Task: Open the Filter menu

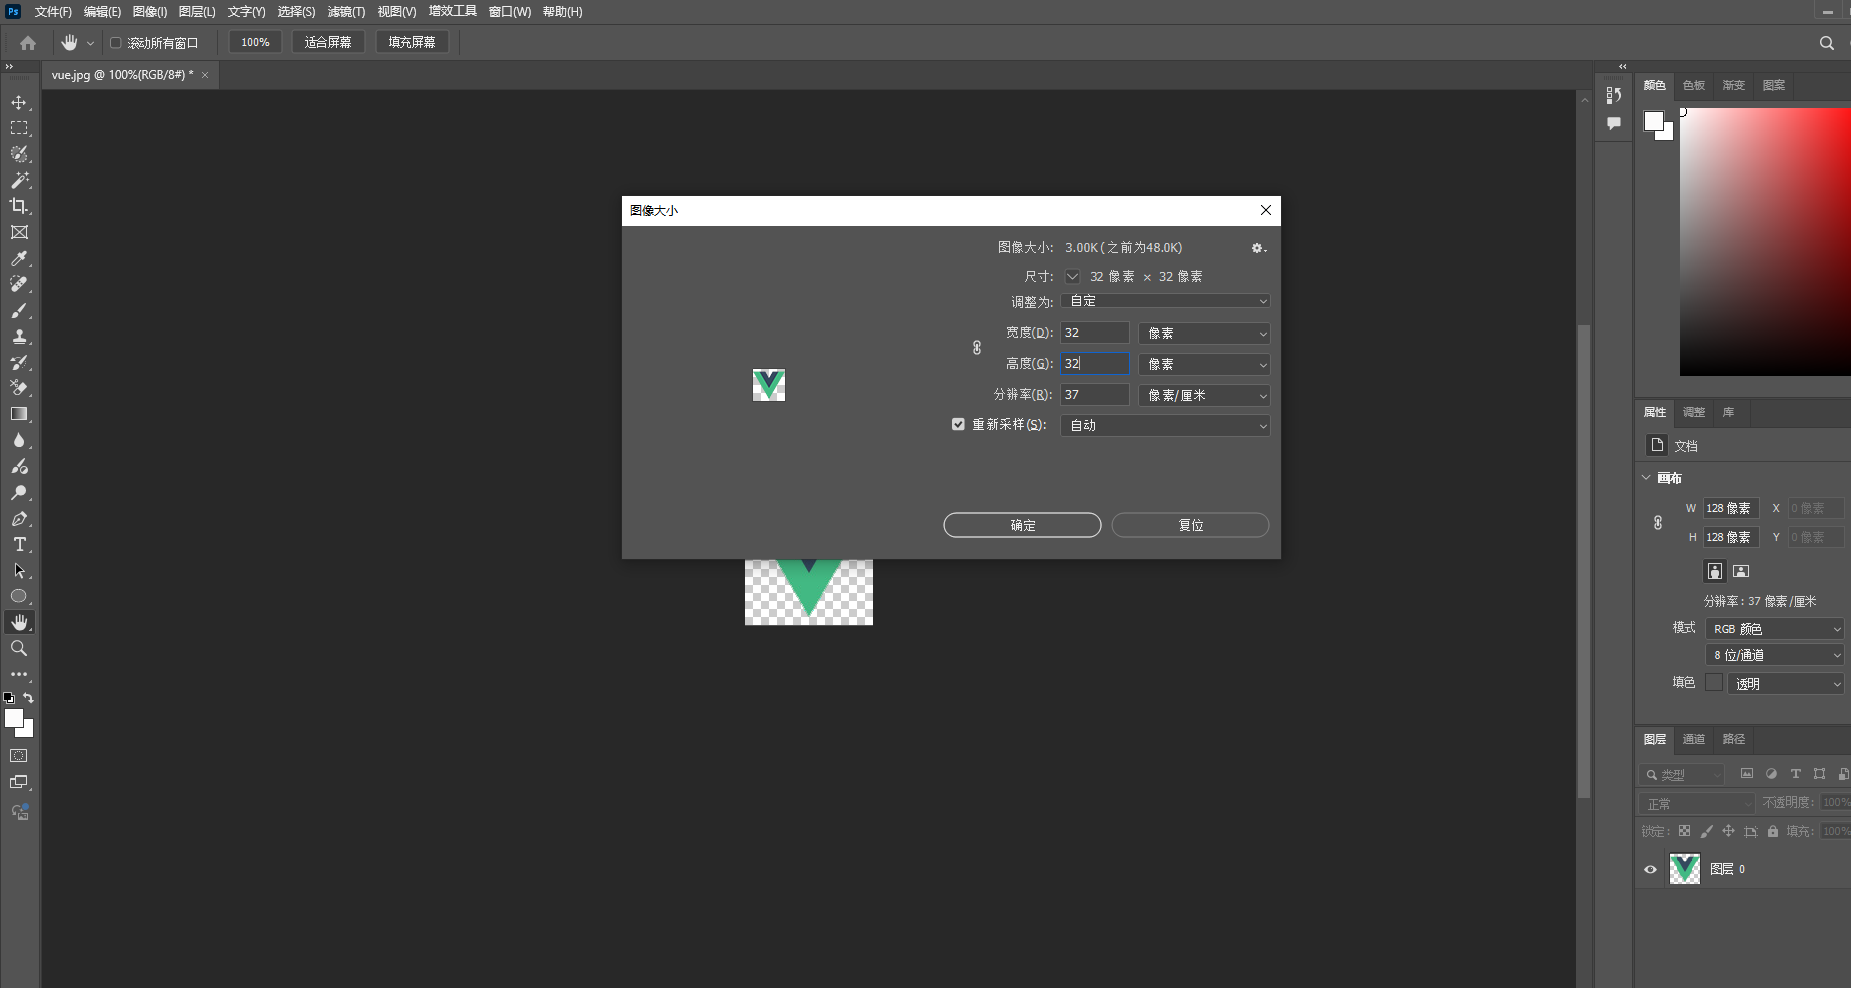Action: (346, 12)
